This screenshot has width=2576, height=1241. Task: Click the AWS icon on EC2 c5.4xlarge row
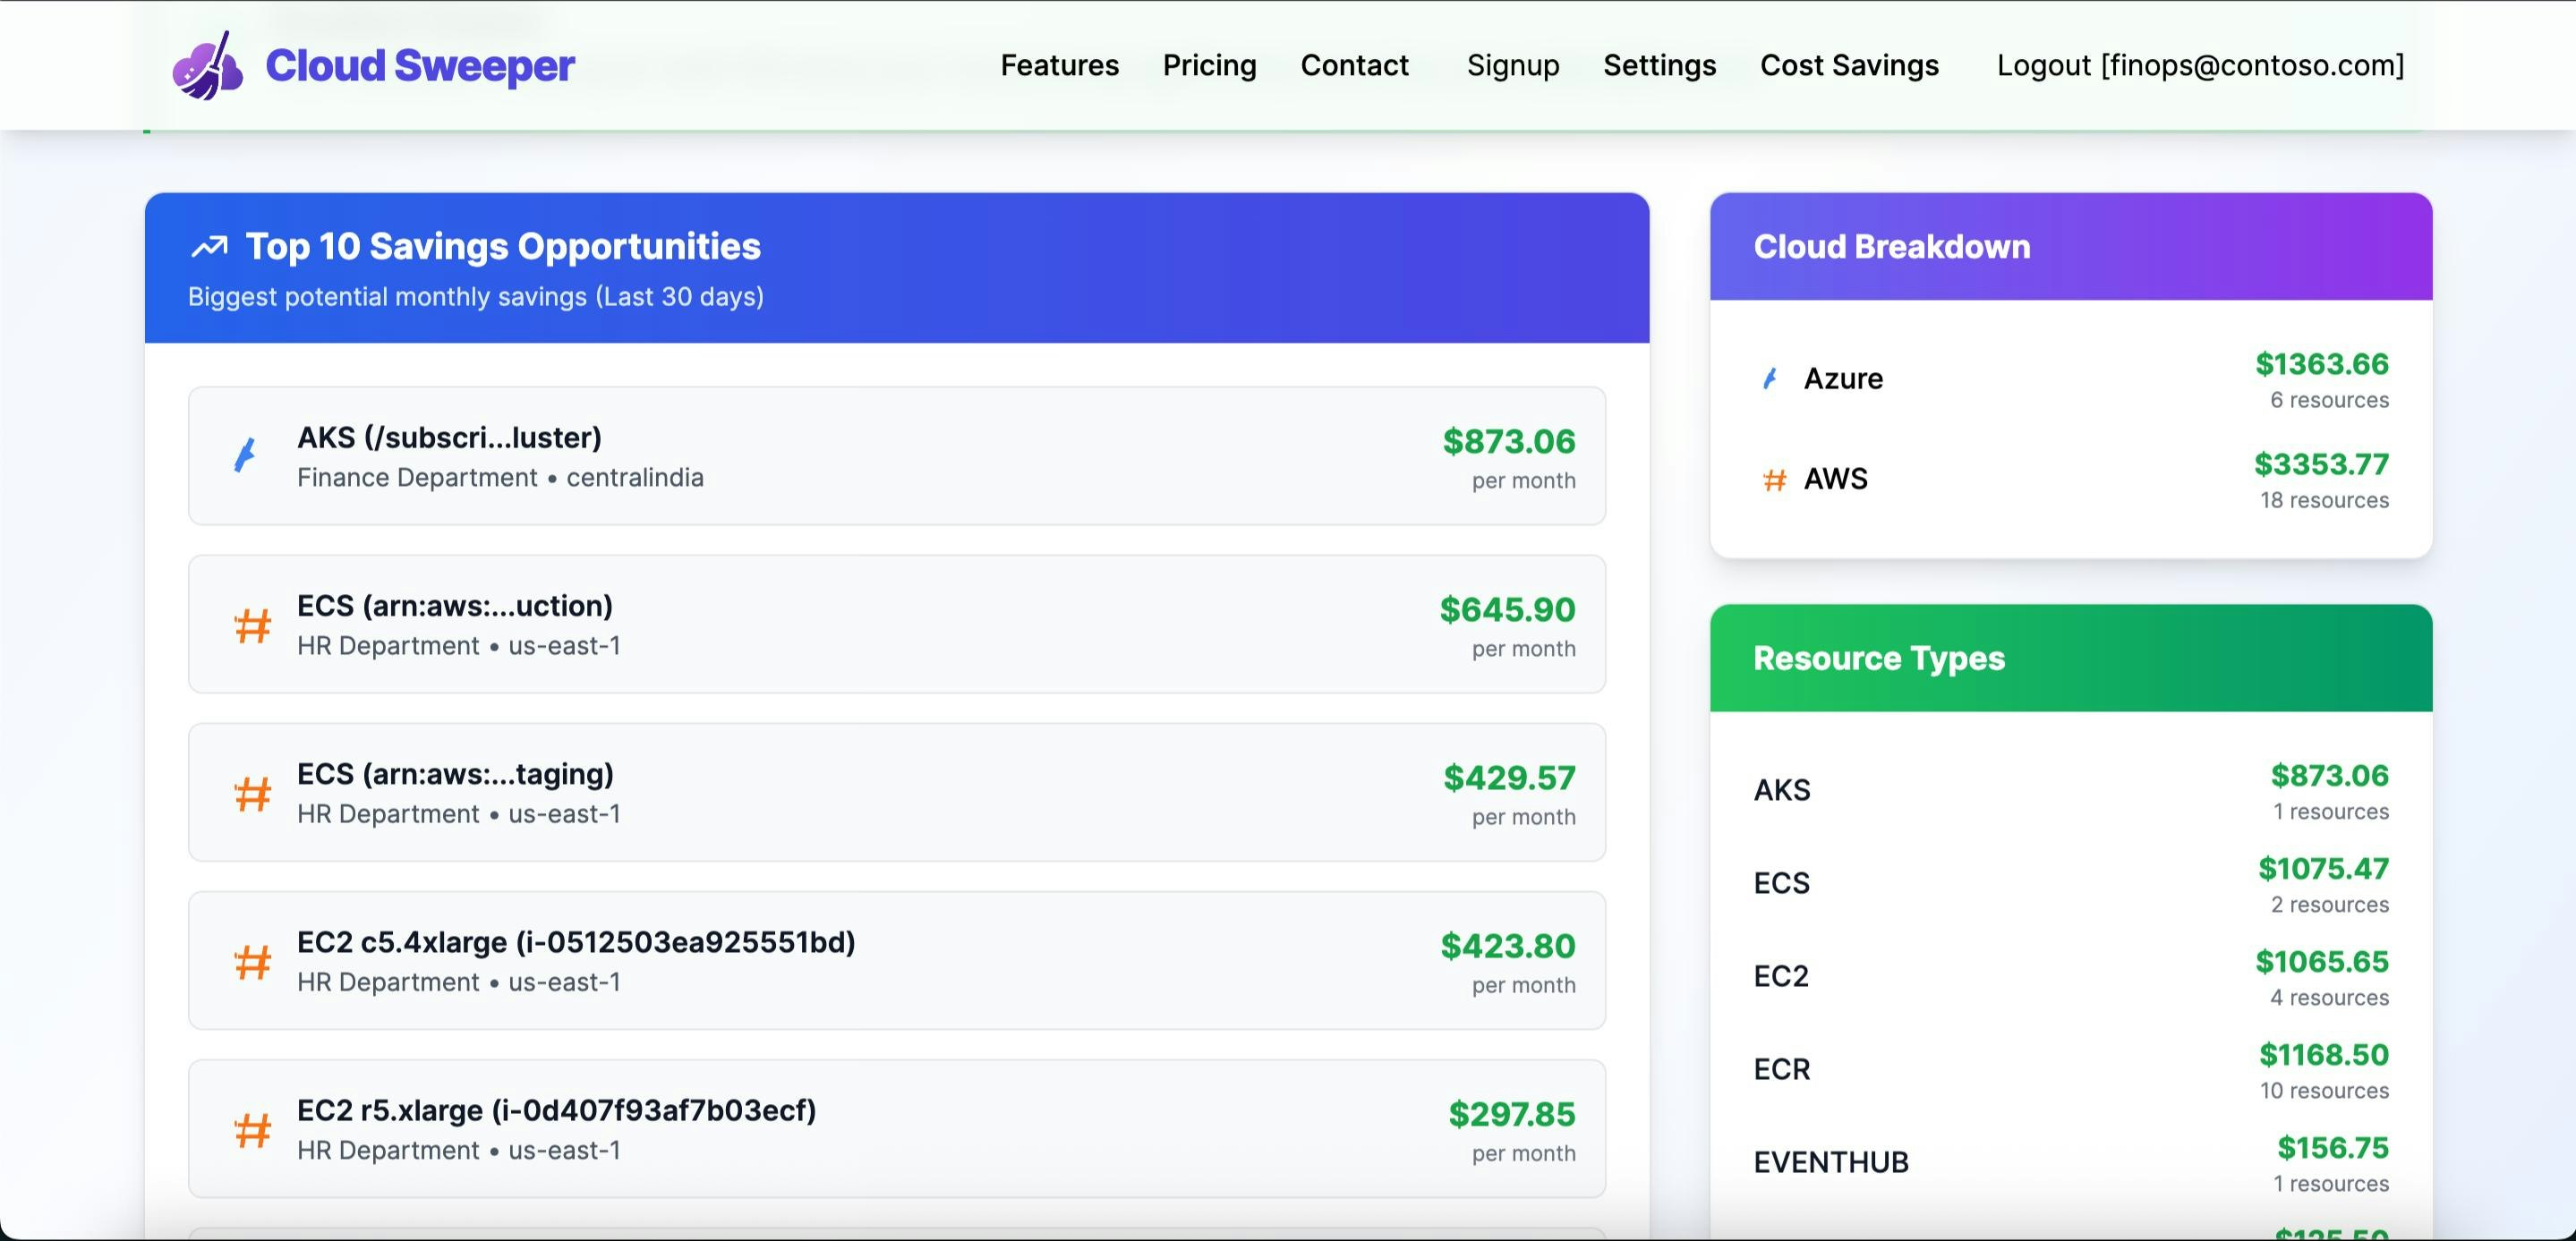click(253, 962)
